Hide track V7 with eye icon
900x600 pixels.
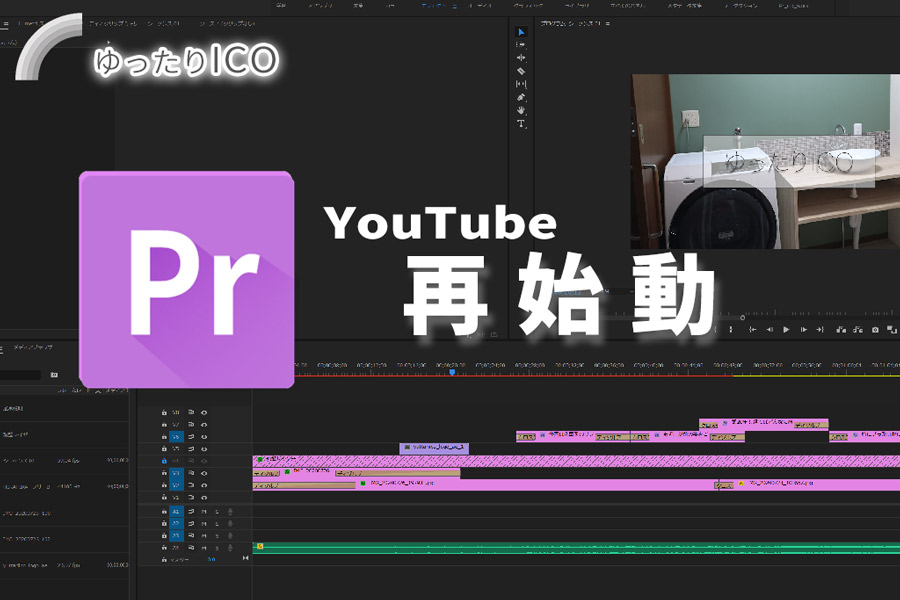point(204,425)
